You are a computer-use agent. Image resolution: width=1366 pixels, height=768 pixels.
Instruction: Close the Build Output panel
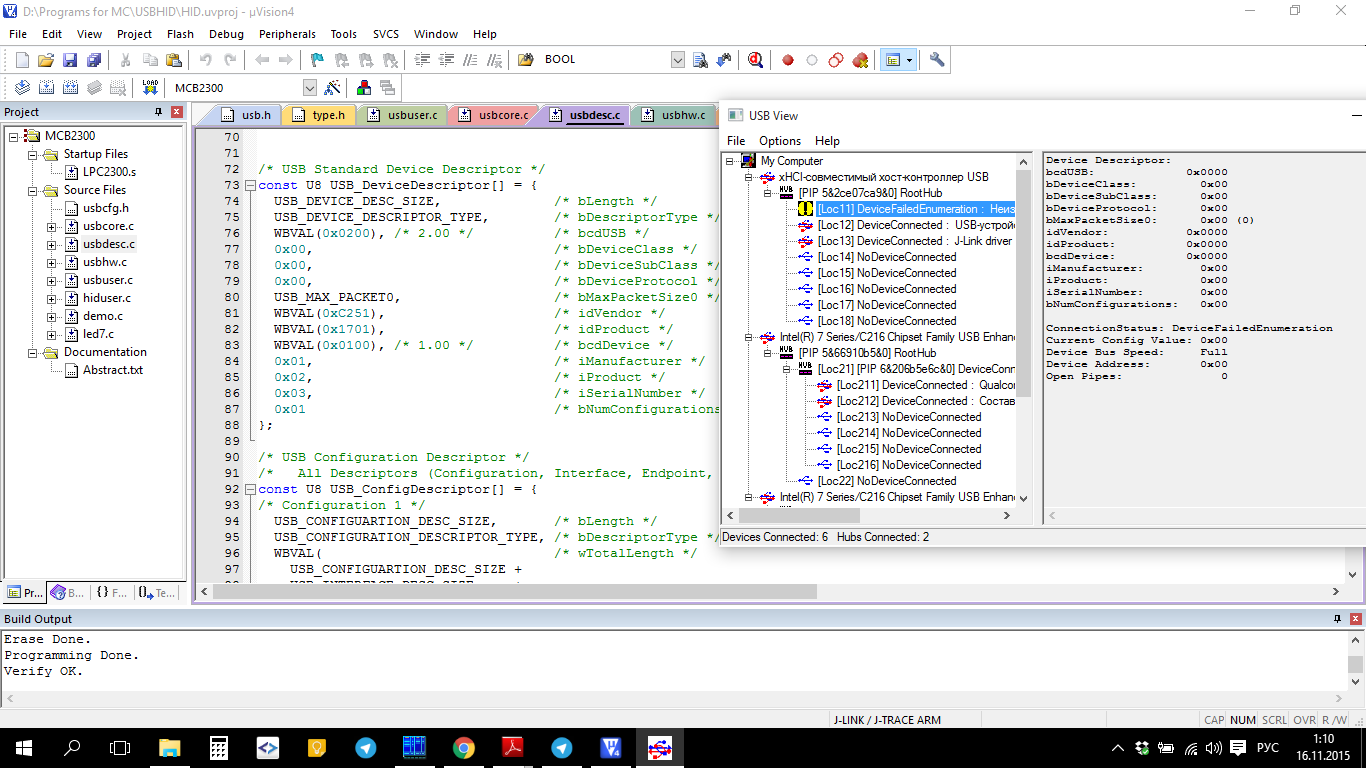tap(1356, 620)
